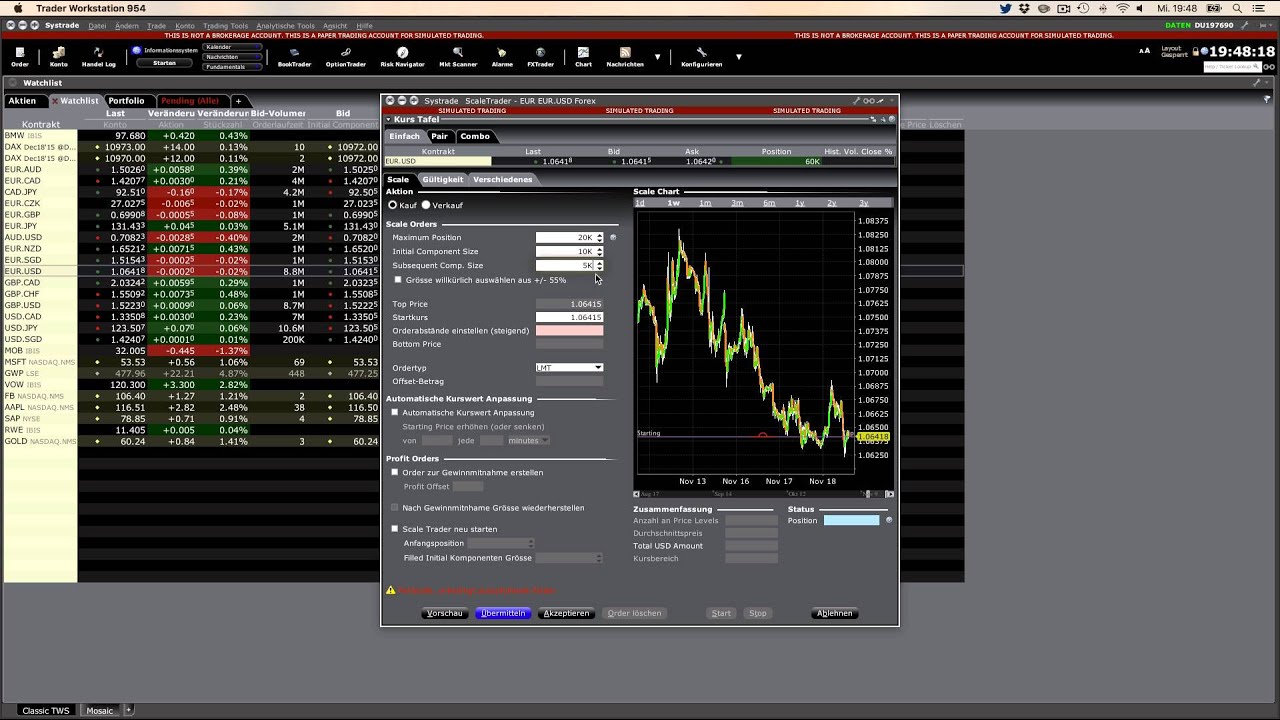Screen dimensions: 1280x720
Task: Add a new watchlist tab with plus
Action: pyautogui.click(x=238, y=101)
